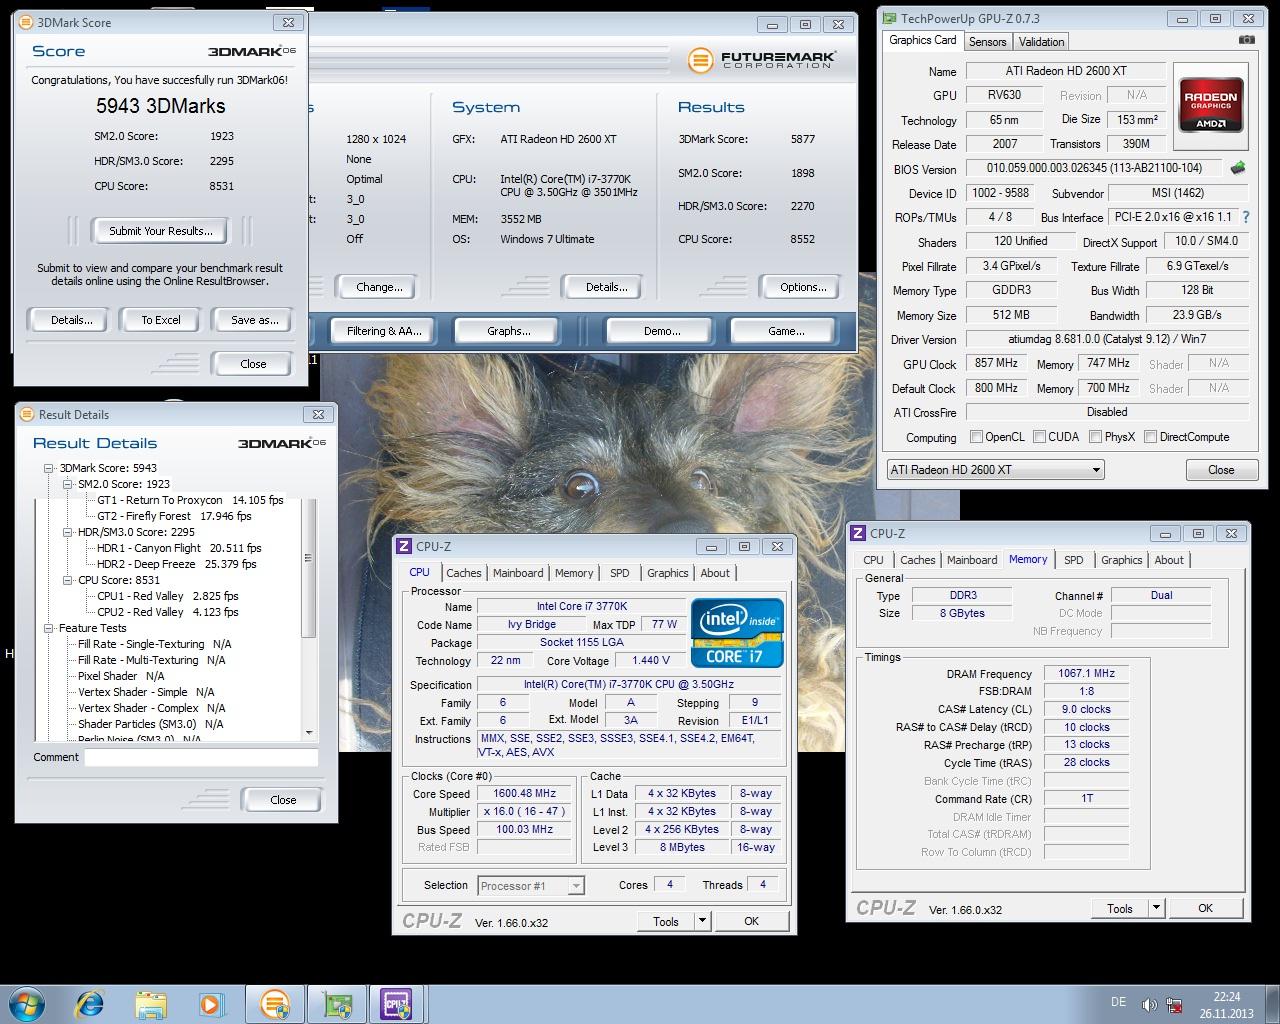Image resolution: width=1280 pixels, height=1024 pixels.
Task: Open SPD tab in CPU-Z Memory window
Action: 1074,560
